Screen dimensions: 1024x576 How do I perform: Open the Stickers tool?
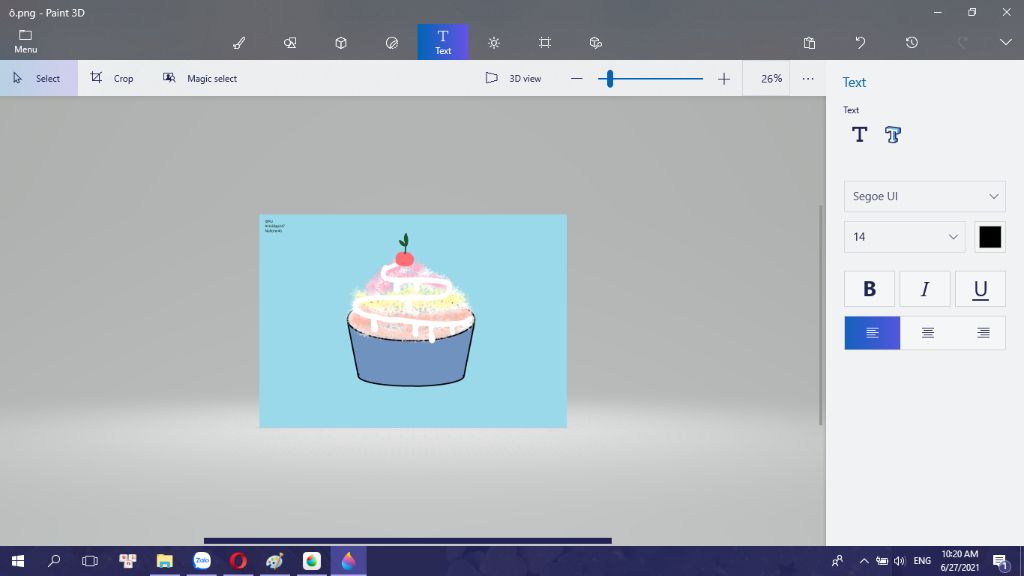[x=392, y=43]
